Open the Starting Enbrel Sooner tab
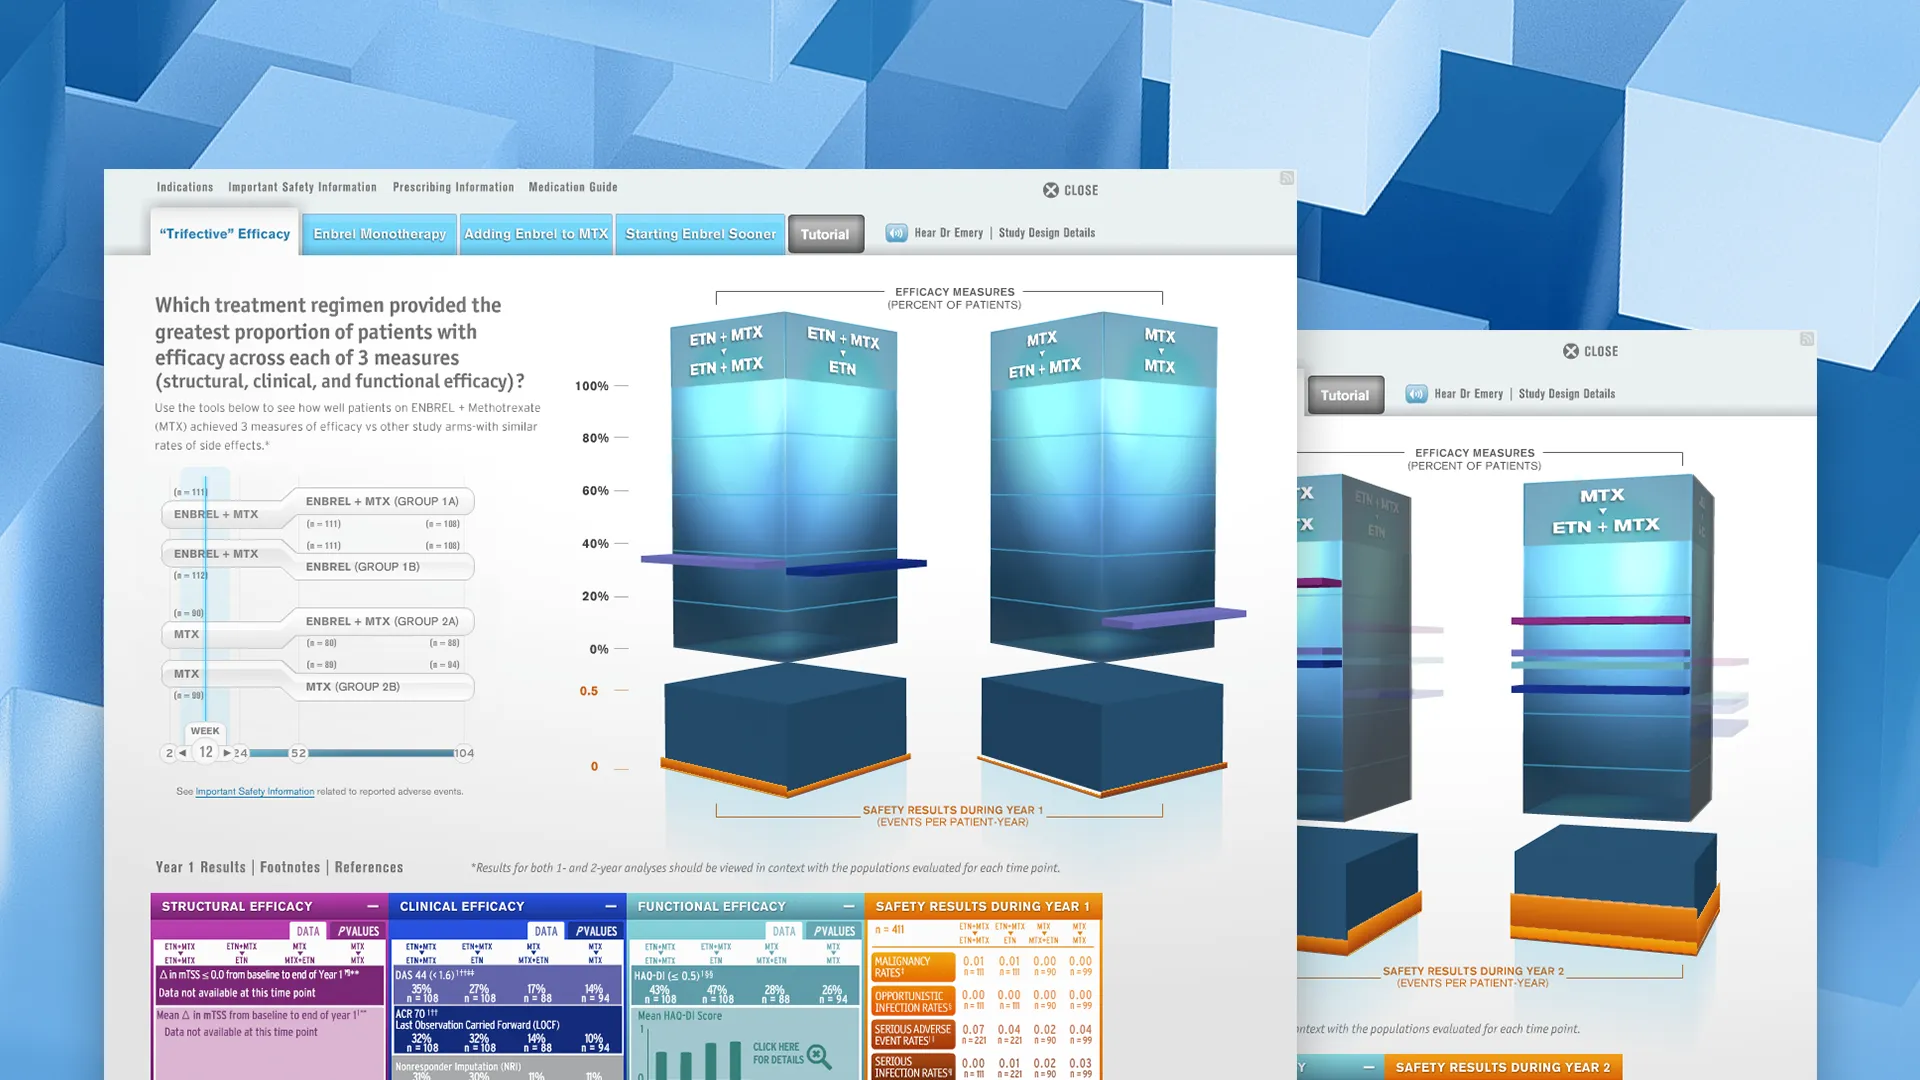Screen dimensions: 1920x1080 pyautogui.click(x=700, y=234)
